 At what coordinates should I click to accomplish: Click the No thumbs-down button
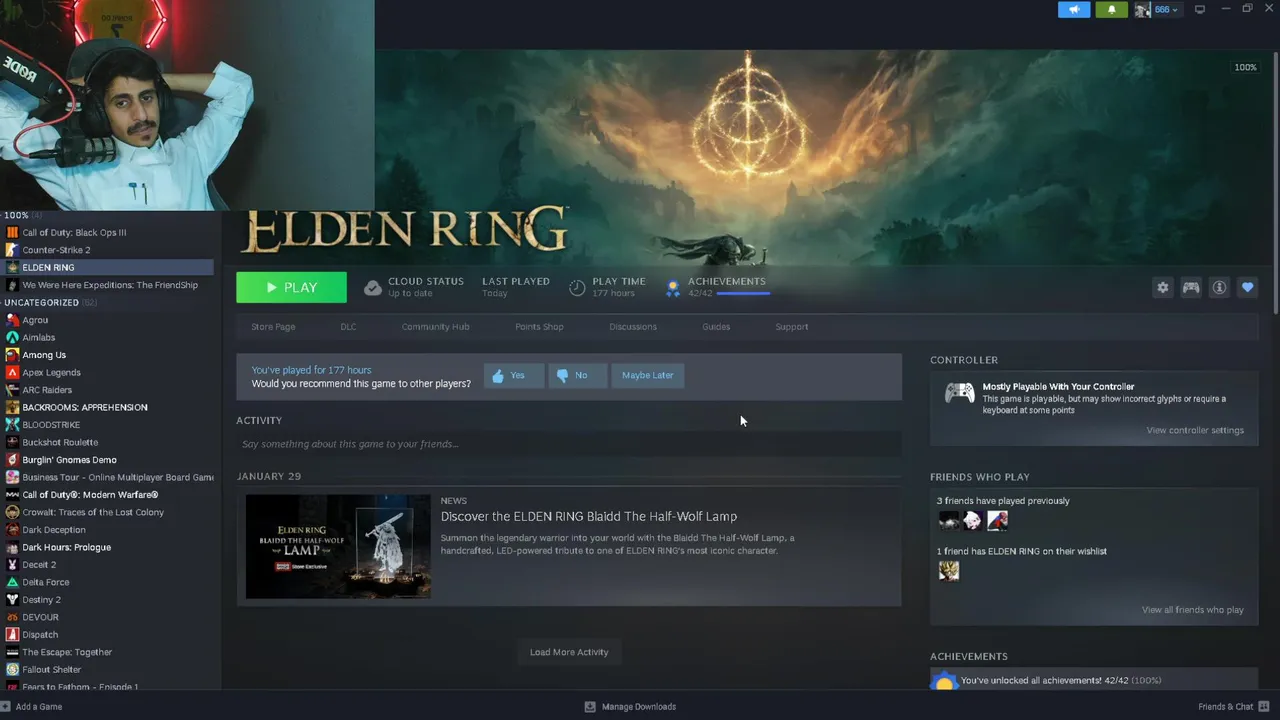click(x=577, y=375)
